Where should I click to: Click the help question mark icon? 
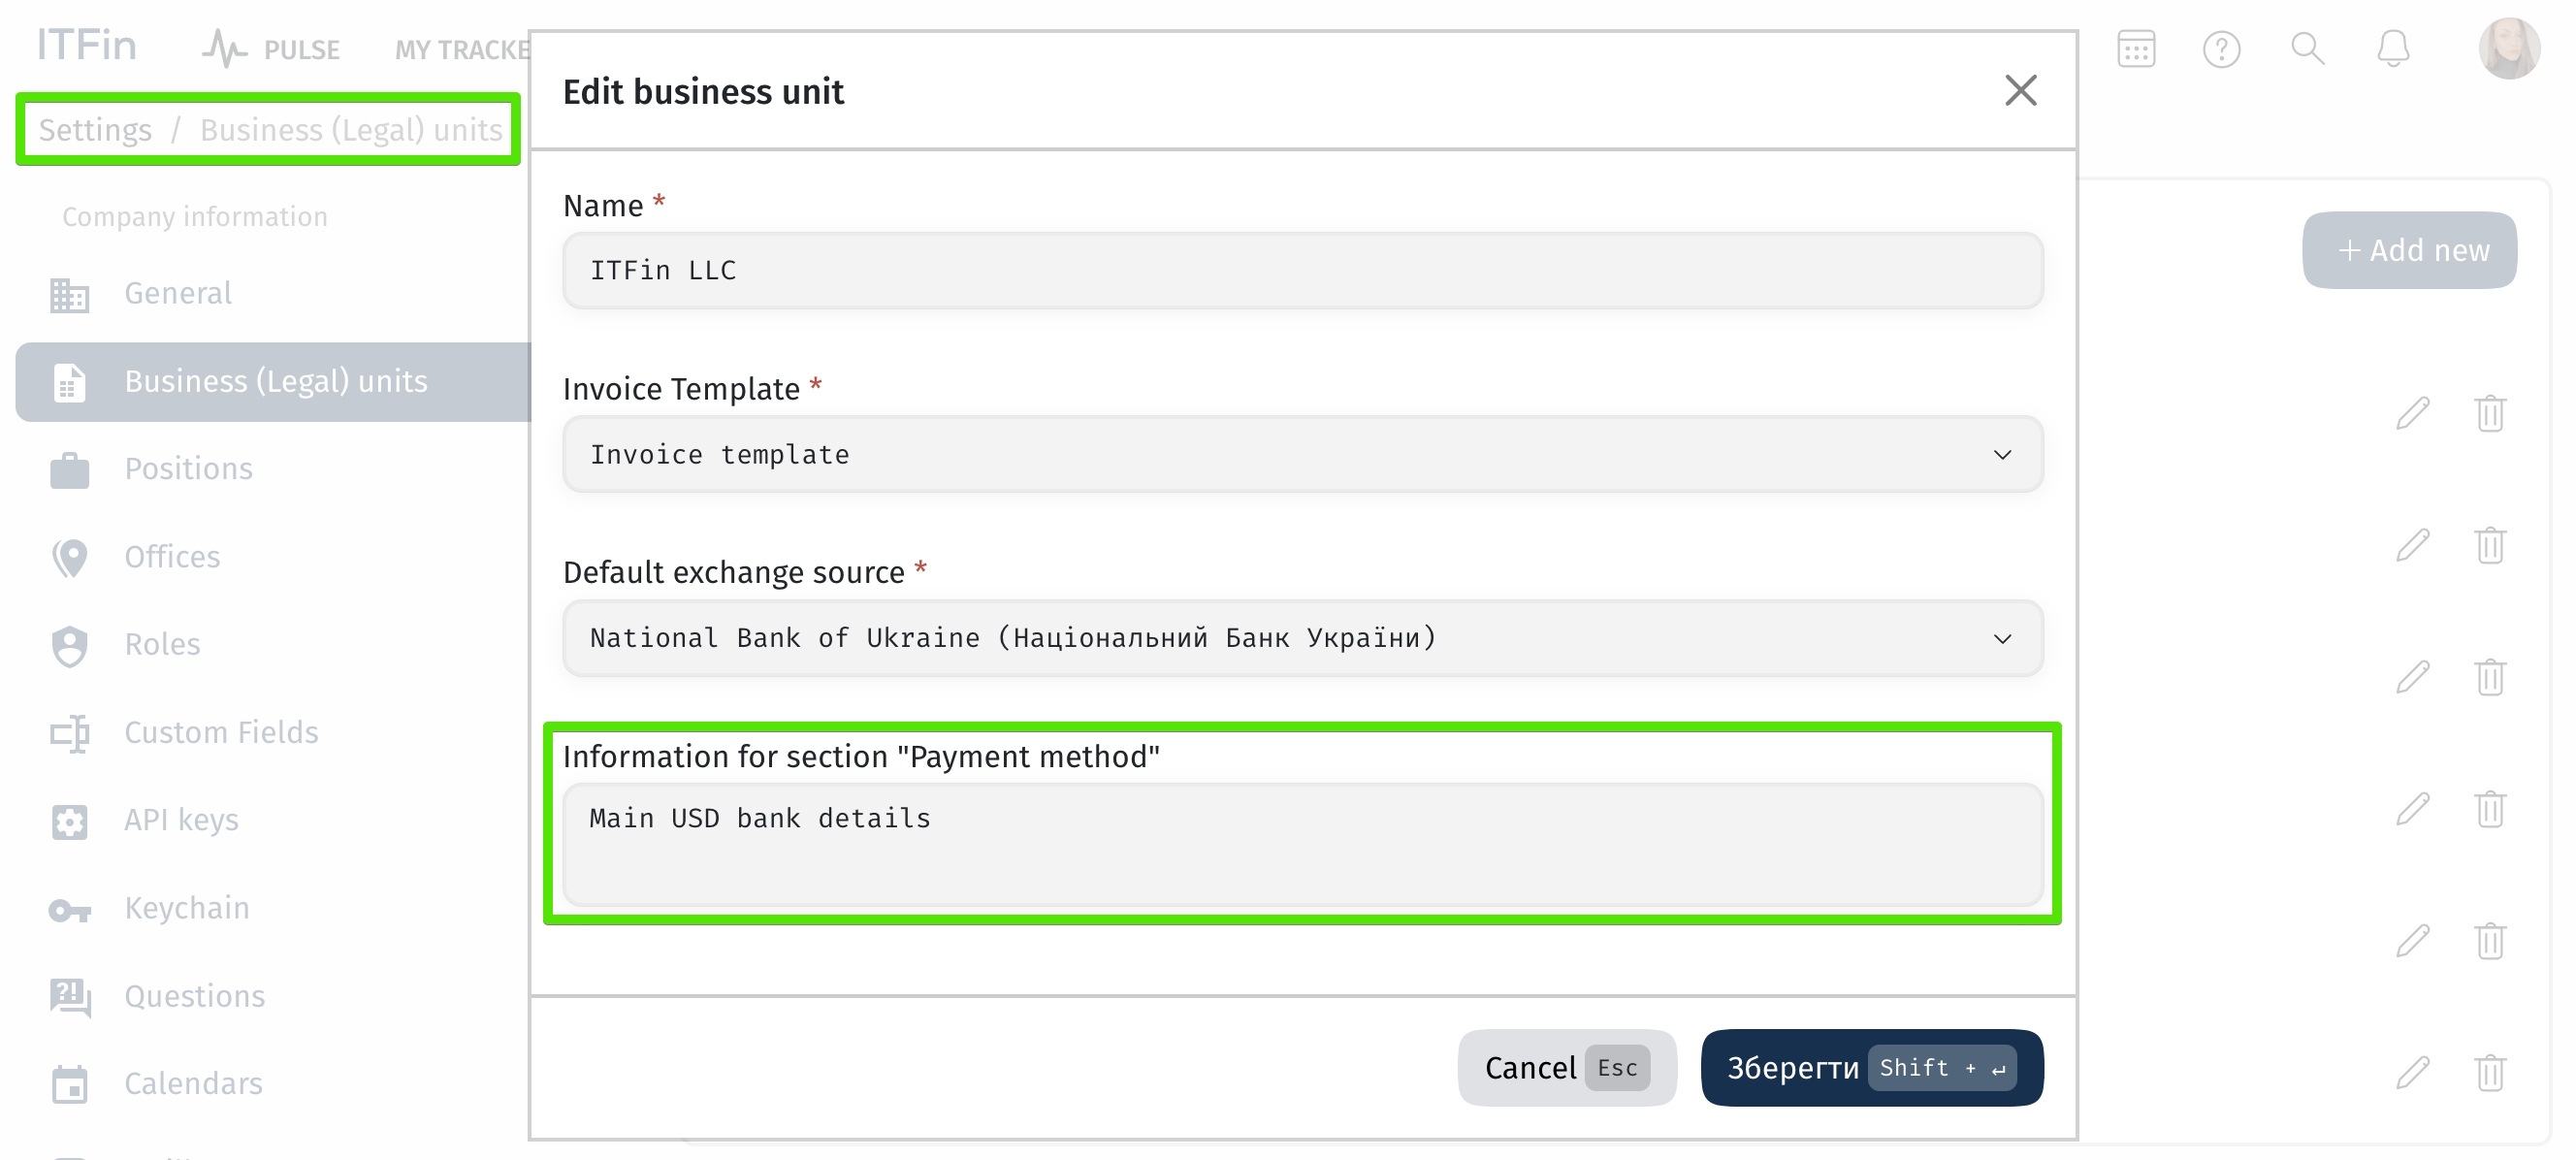2221,49
